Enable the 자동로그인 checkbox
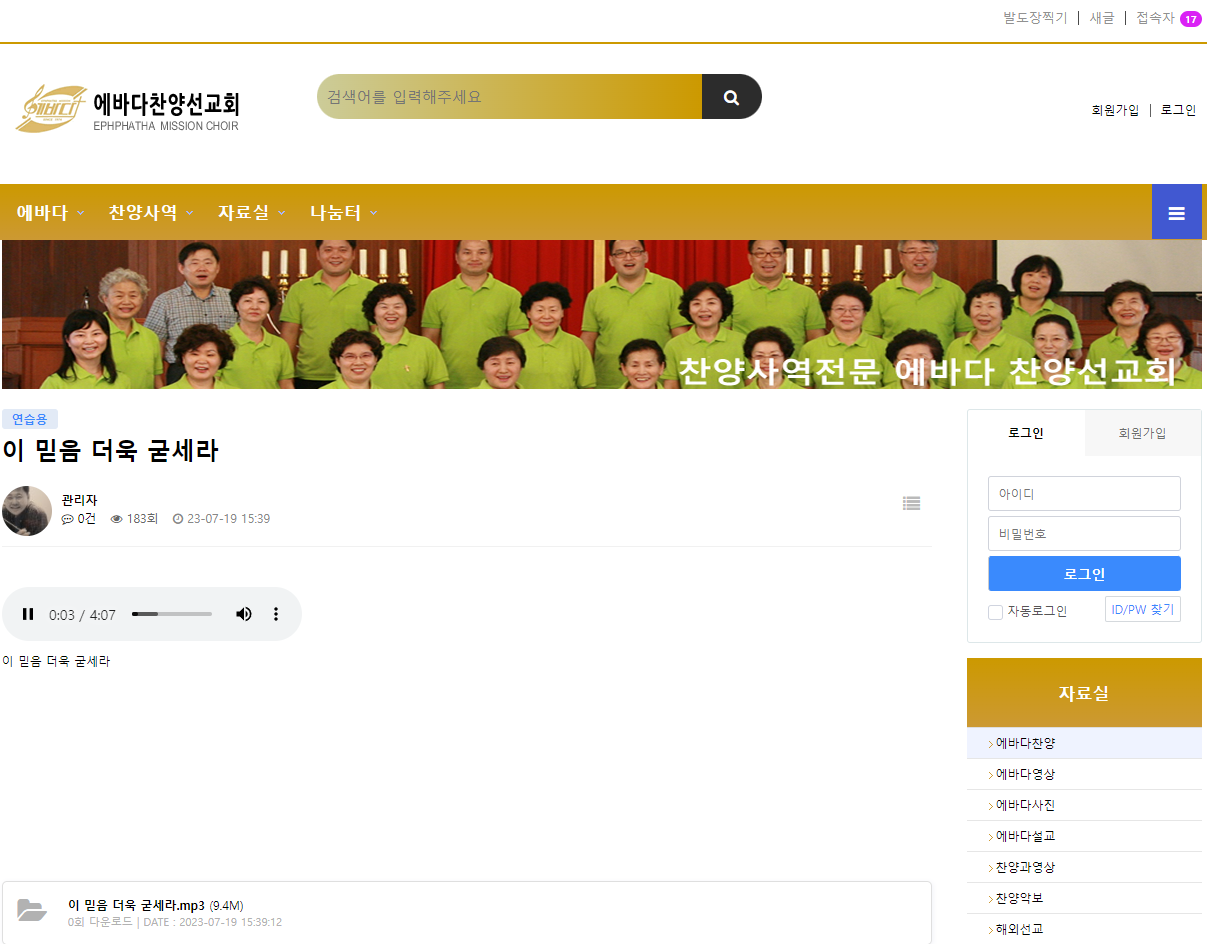Image resolution: width=1207 pixels, height=944 pixels. tap(995, 612)
